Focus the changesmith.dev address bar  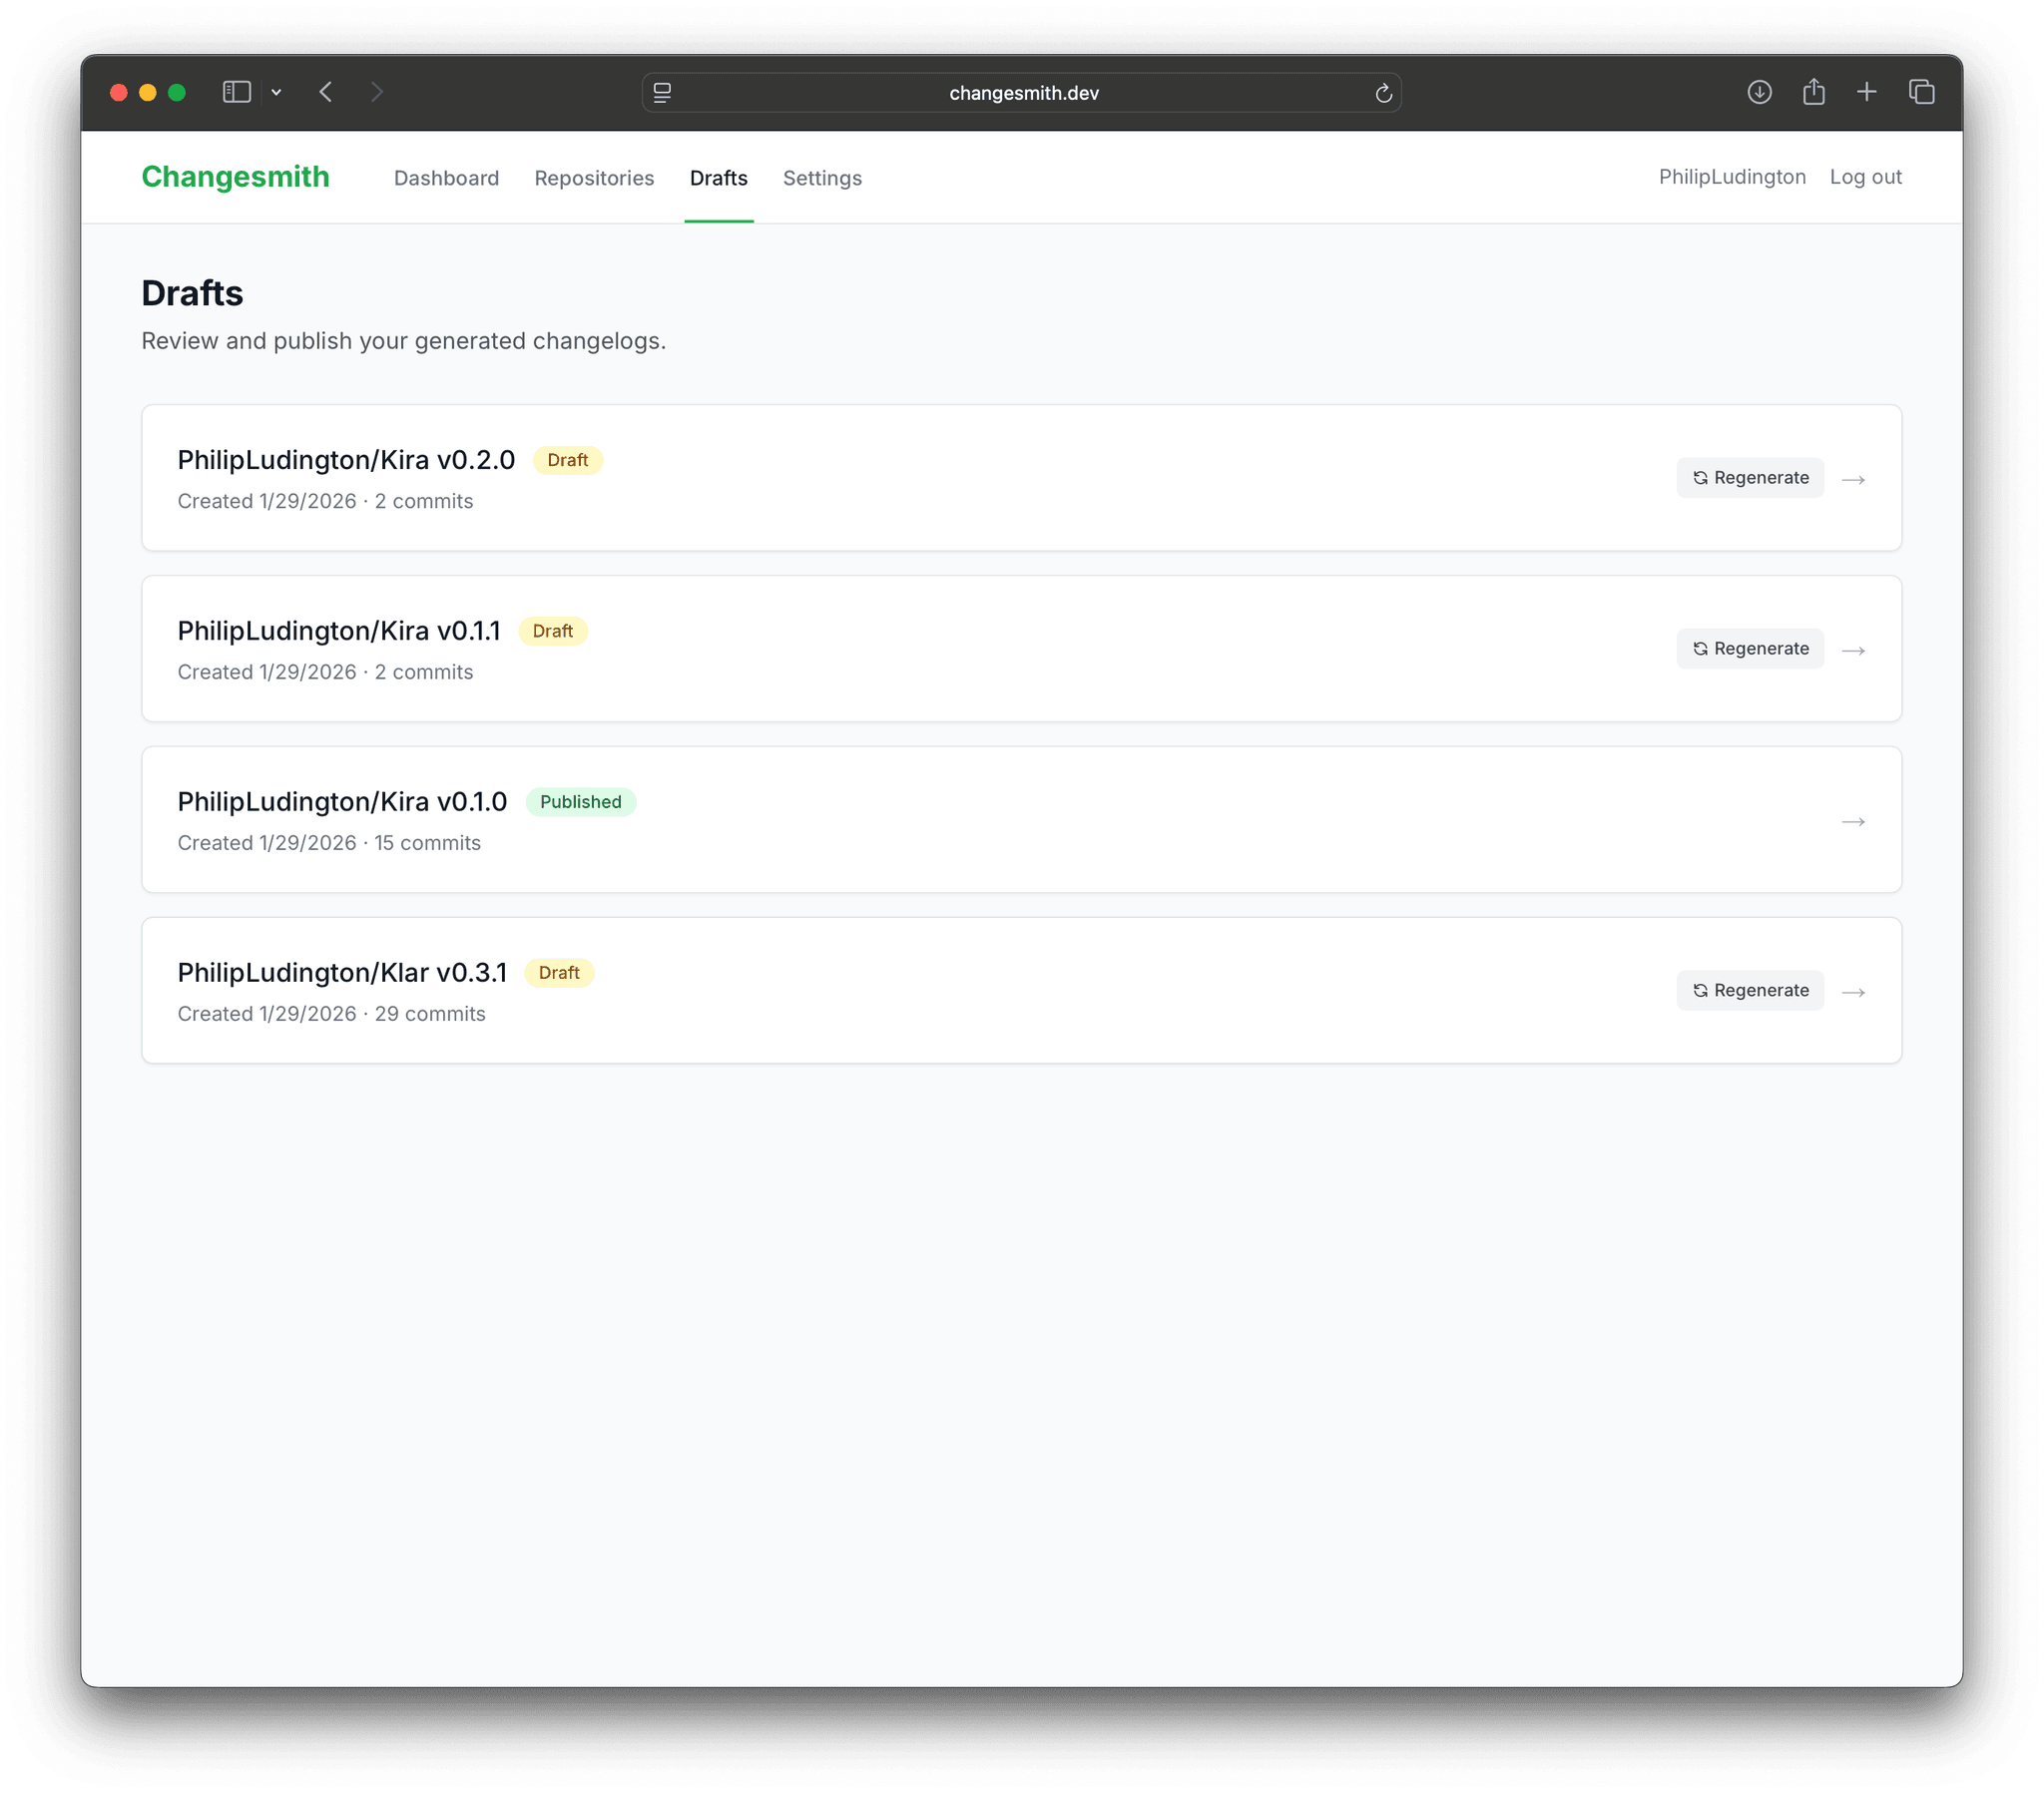click(1022, 92)
